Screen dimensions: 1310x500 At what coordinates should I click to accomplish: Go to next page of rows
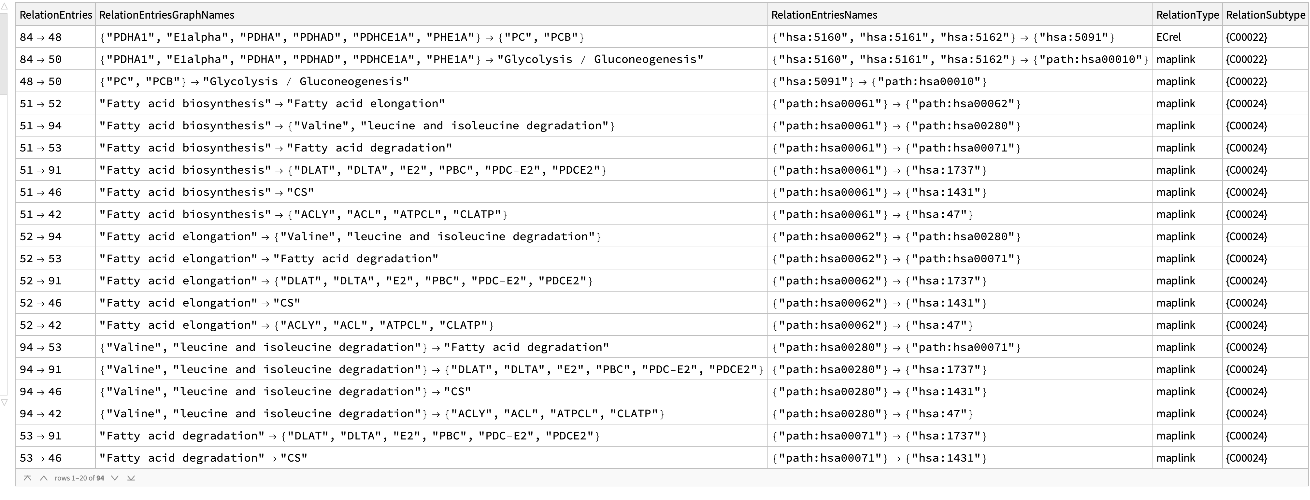coord(115,478)
